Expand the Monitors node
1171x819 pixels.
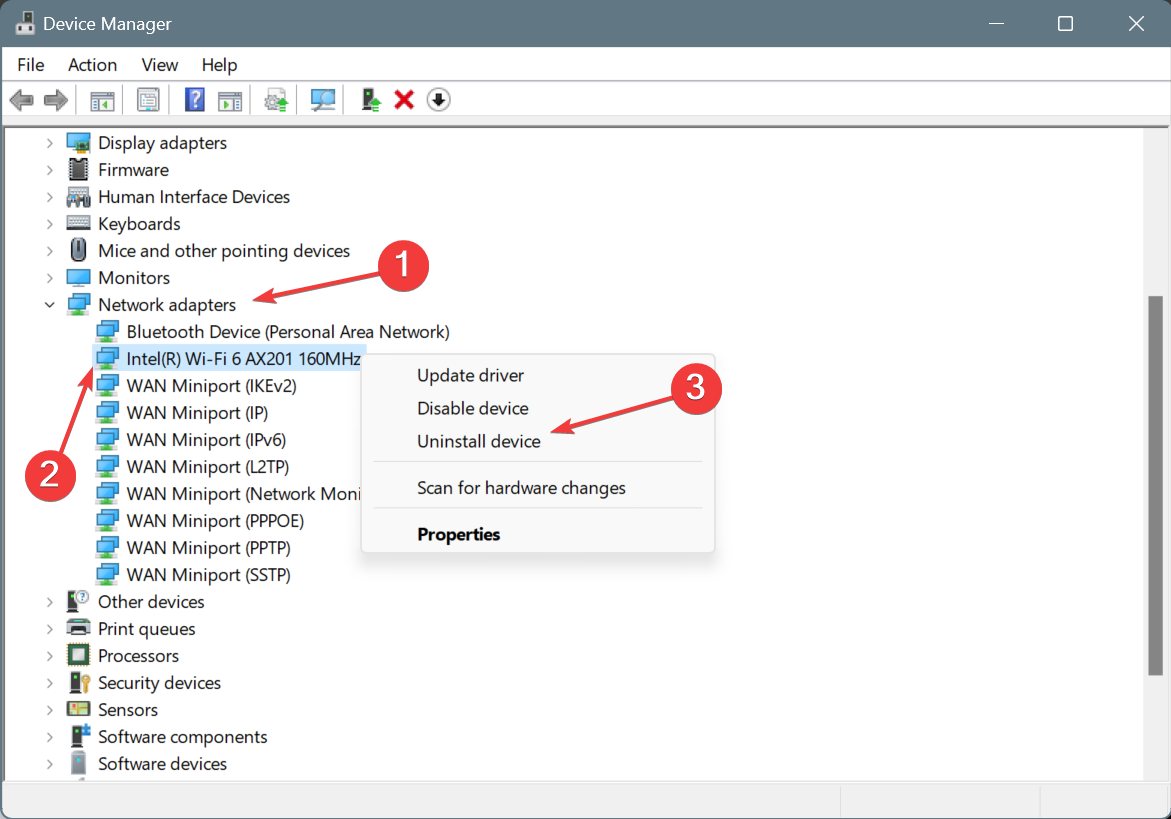[49, 278]
